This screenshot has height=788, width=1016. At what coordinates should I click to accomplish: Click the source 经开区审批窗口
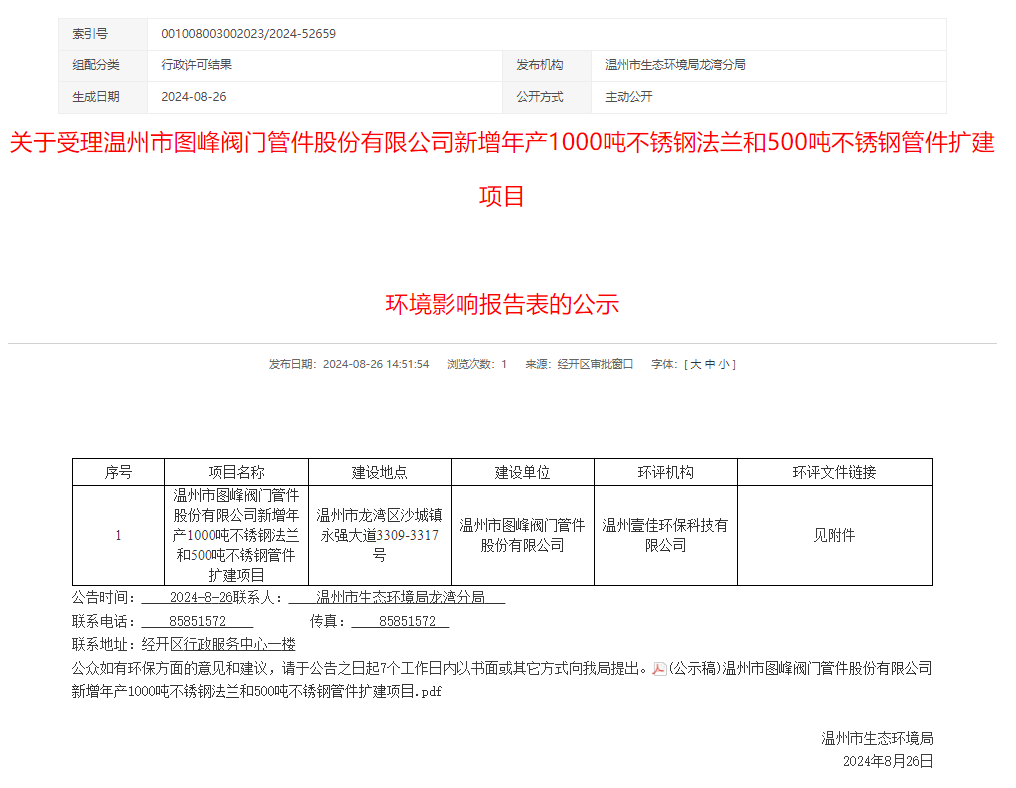[595, 364]
